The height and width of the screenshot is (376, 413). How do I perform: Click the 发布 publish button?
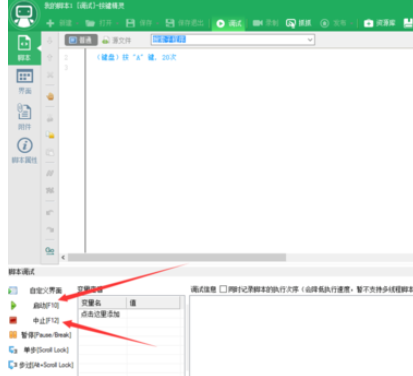(333, 23)
